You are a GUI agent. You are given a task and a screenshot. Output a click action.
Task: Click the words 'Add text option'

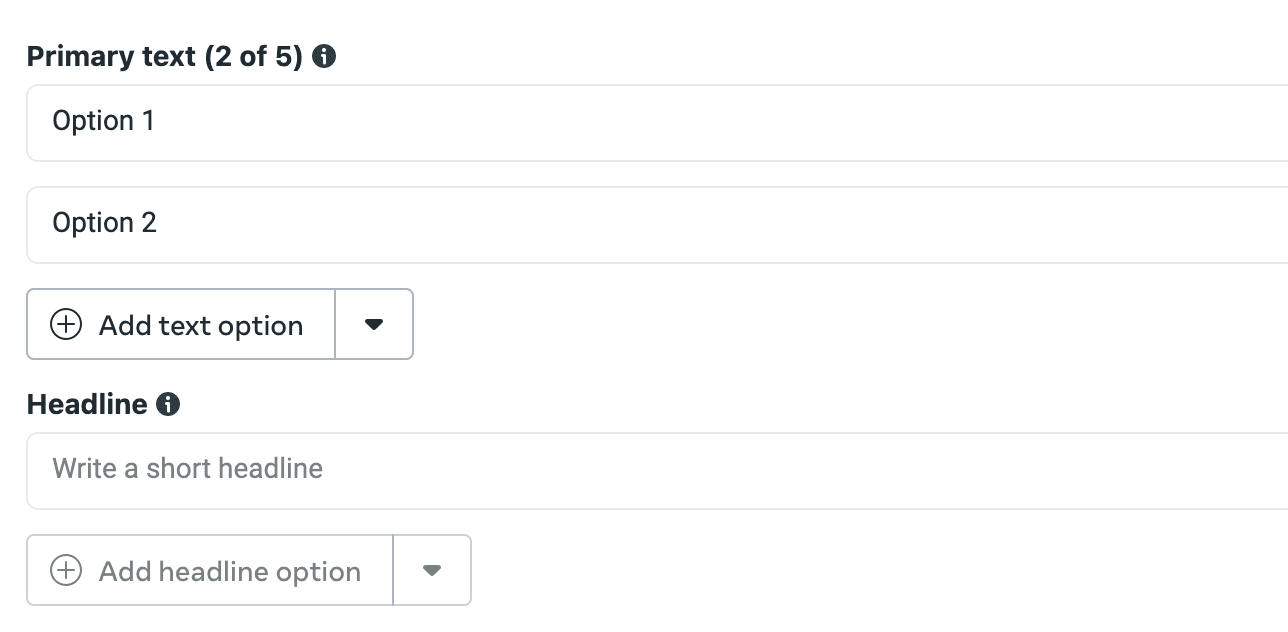point(201,326)
